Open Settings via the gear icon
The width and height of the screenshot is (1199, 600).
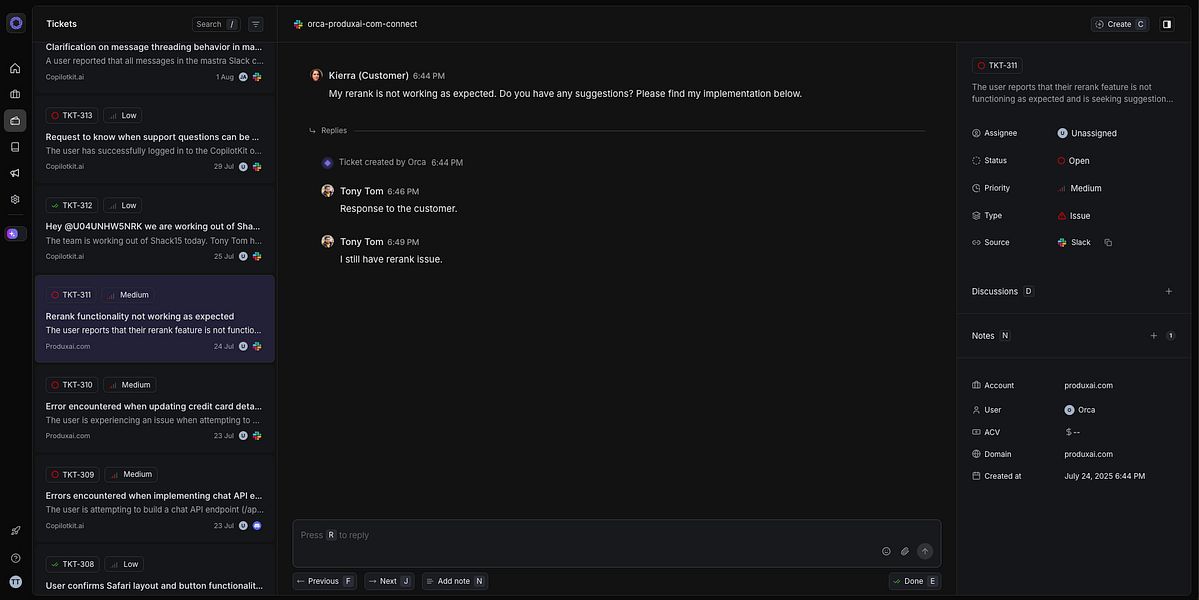pos(14,198)
